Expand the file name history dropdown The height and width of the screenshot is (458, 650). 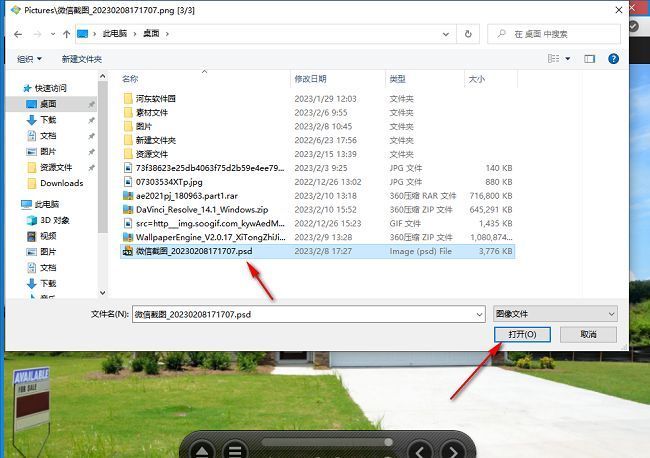tap(479, 314)
